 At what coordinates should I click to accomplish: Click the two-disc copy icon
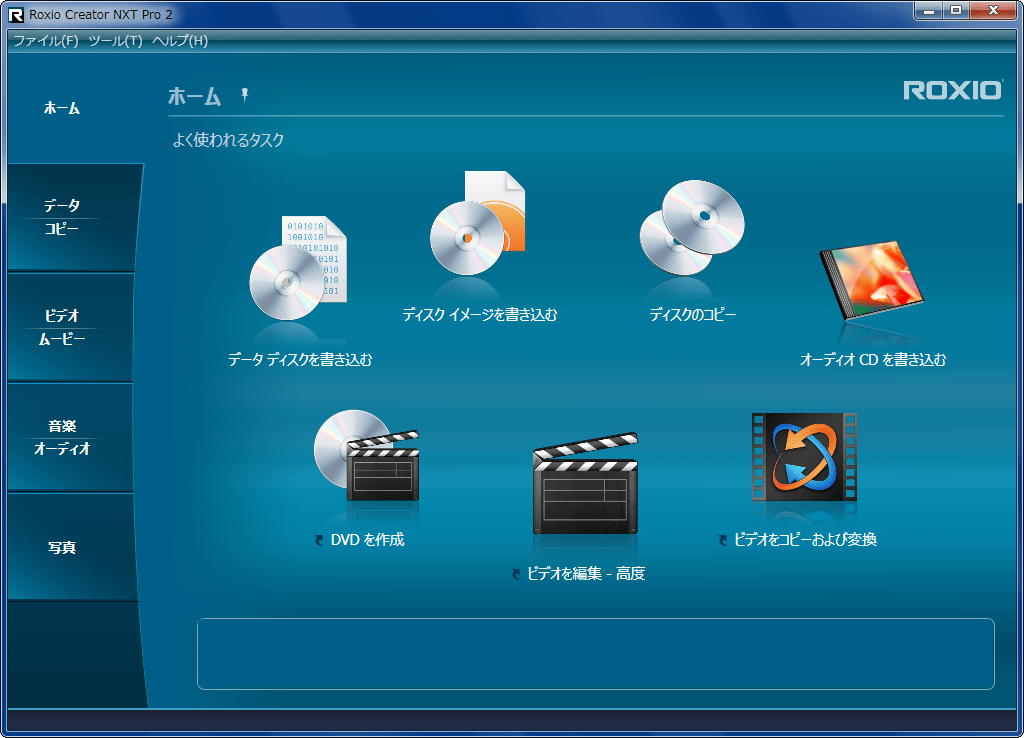coord(692,228)
